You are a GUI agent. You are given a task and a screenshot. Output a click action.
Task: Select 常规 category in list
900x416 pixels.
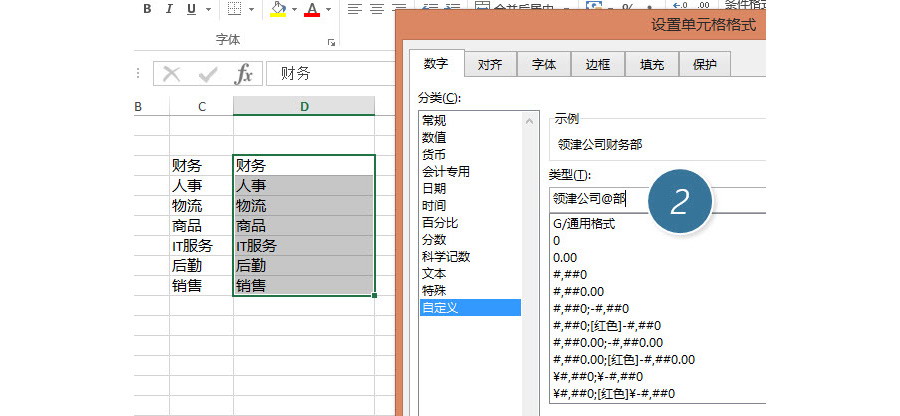coord(470,120)
